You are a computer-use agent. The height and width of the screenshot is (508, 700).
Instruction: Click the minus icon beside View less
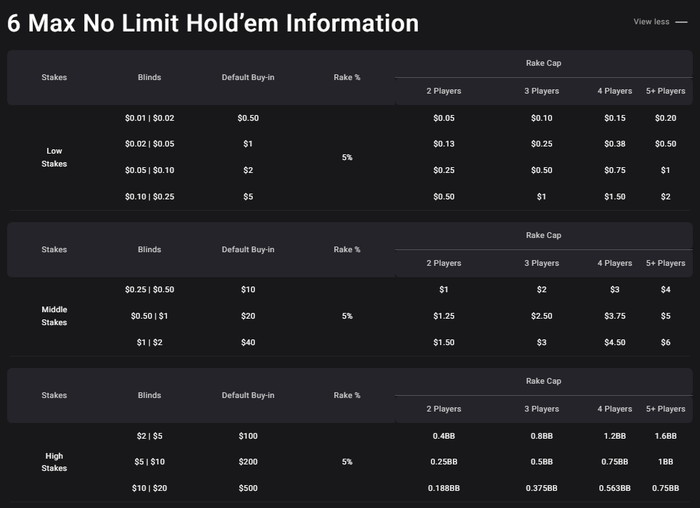pyautogui.click(x=681, y=22)
